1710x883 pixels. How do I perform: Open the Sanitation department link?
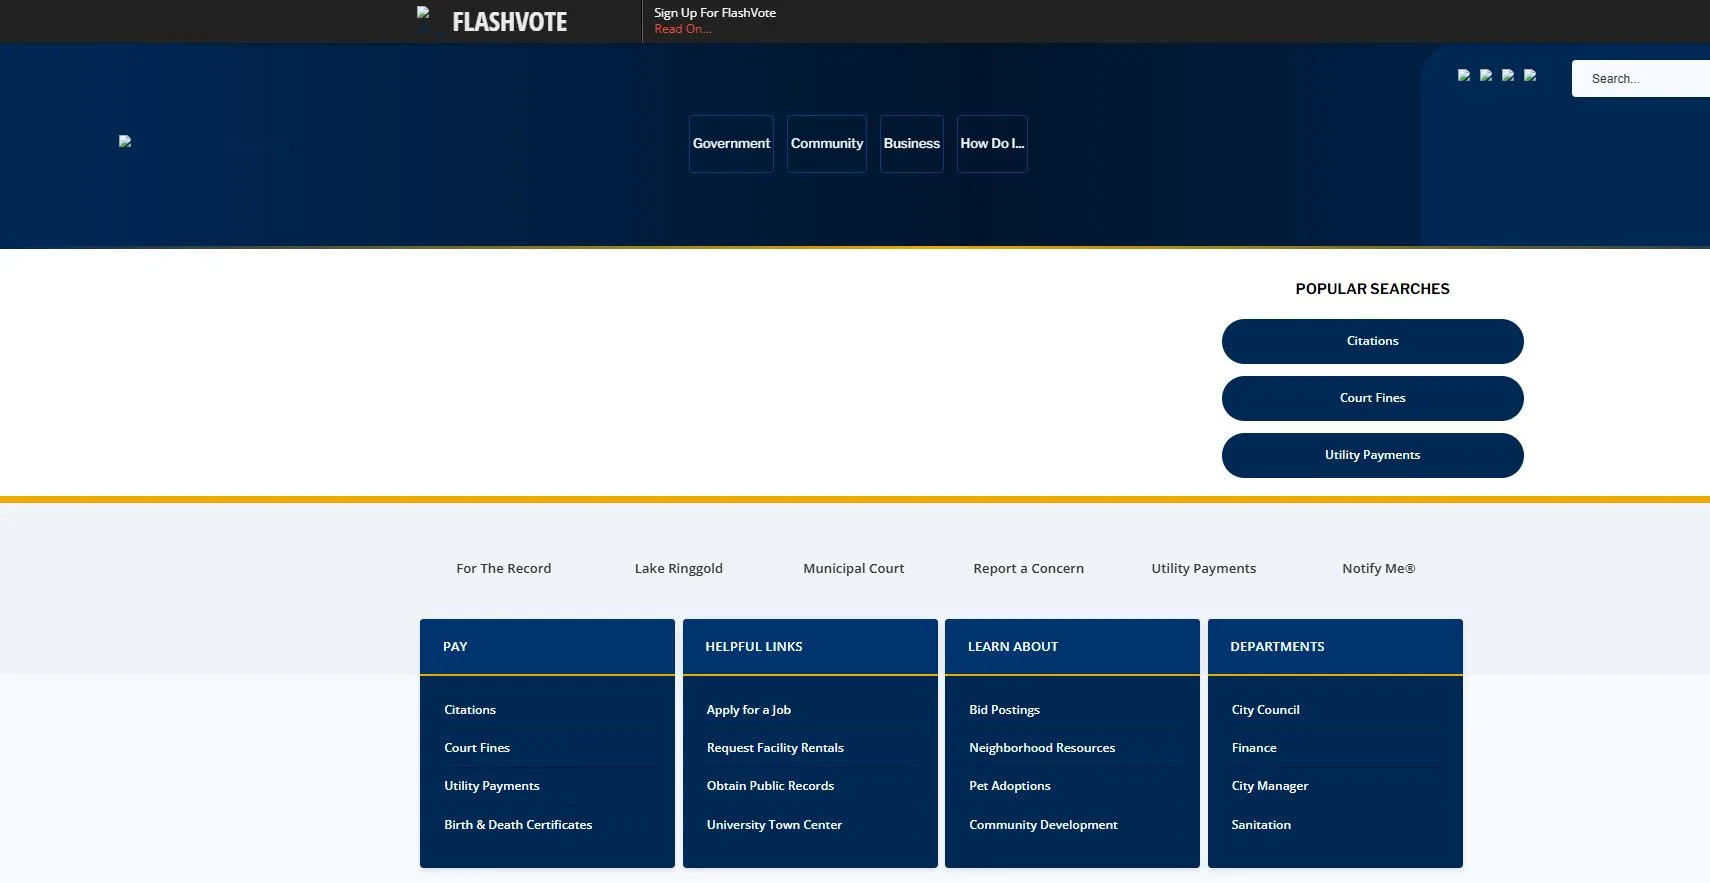coord(1261,825)
